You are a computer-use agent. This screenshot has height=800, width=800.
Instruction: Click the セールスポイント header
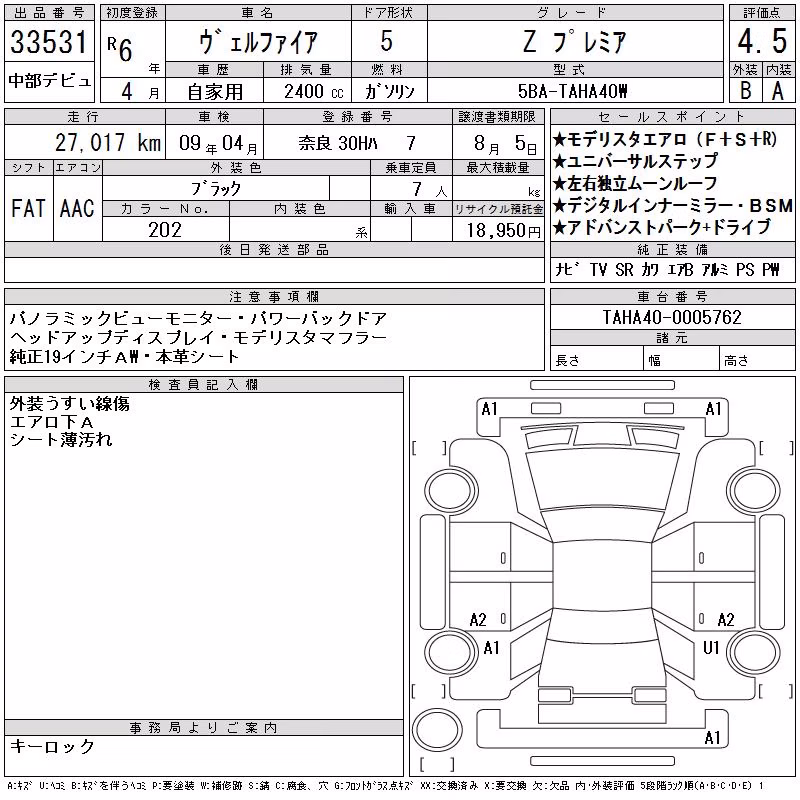(x=672, y=116)
